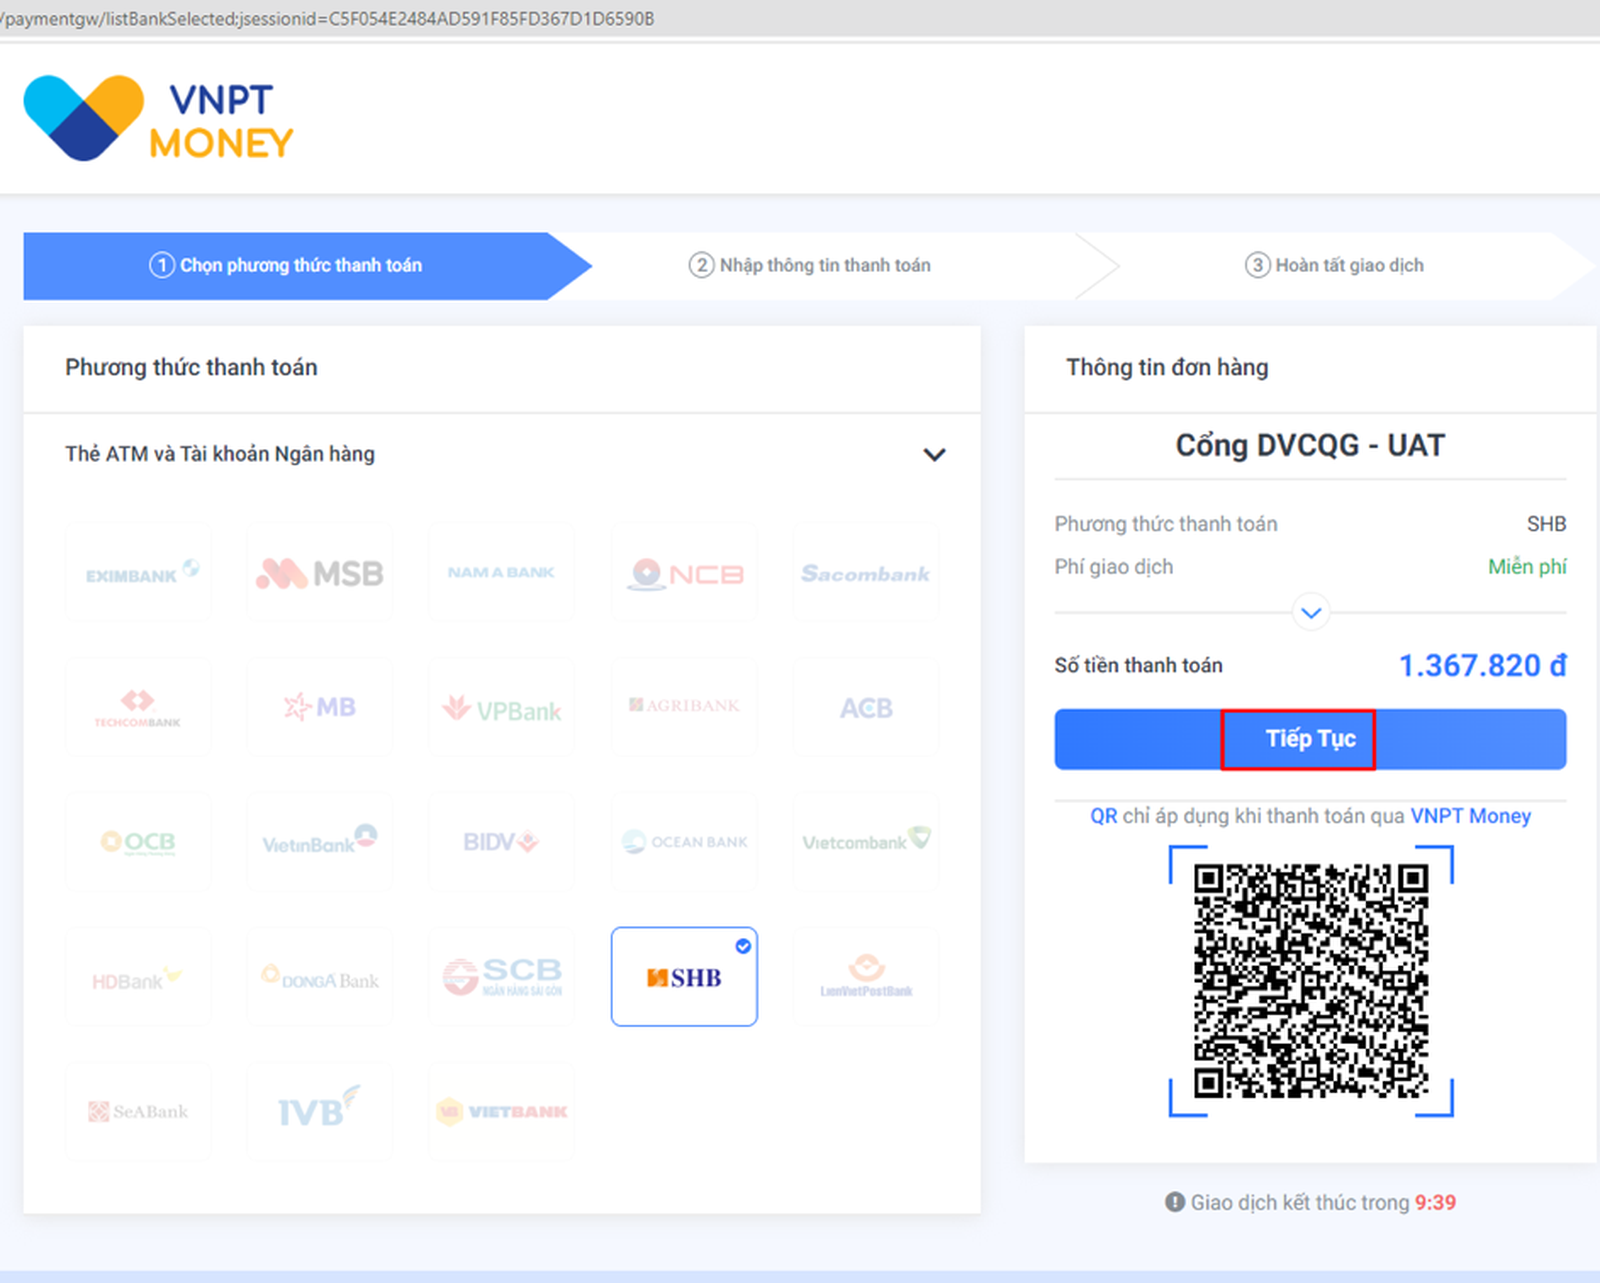
Task: Collapse the ATM card and bank account section
Action: tap(934, 455)
